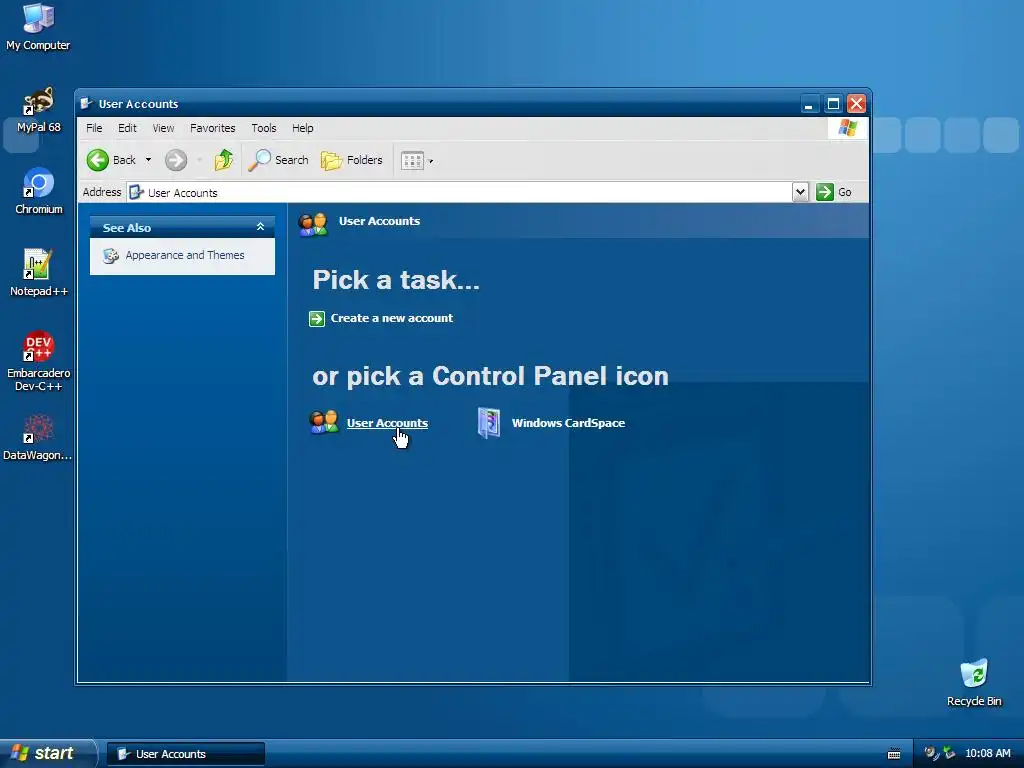The width and height of the screenshot is (1024, 768).
Task: Click the Windows CardSpace icon
Action: pos(488,423)
